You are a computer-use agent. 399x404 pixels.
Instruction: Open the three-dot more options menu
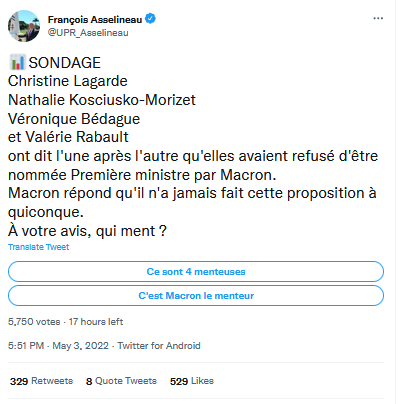click(378, 18)
